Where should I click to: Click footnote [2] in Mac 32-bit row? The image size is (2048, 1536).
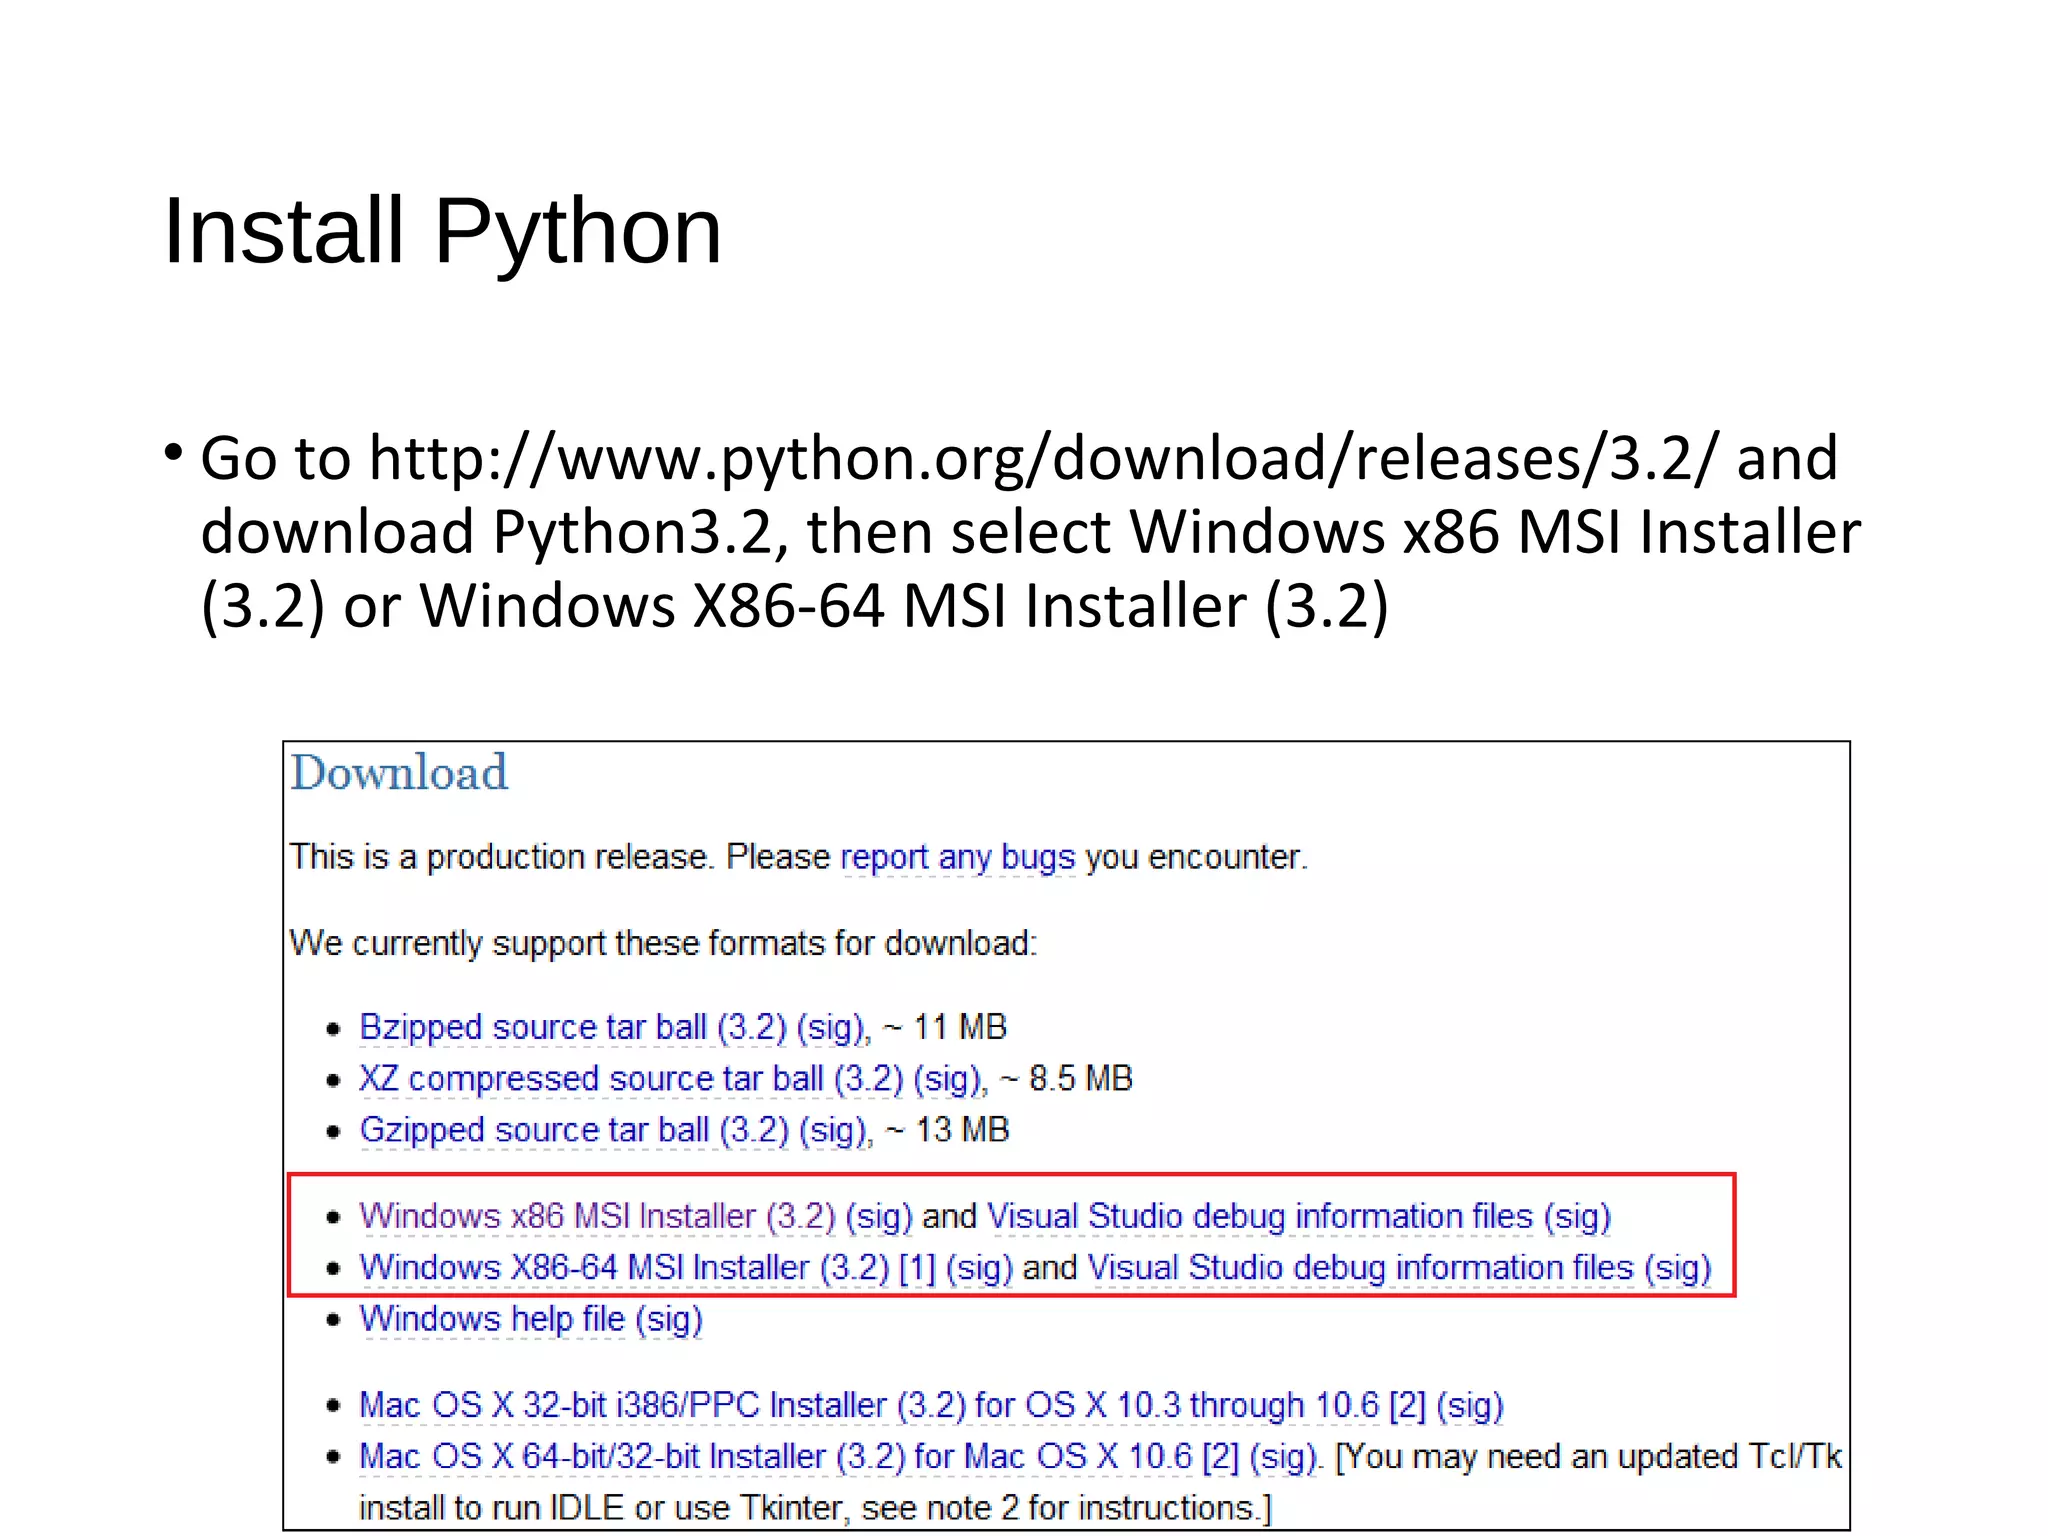(x=1407, y=1405)
